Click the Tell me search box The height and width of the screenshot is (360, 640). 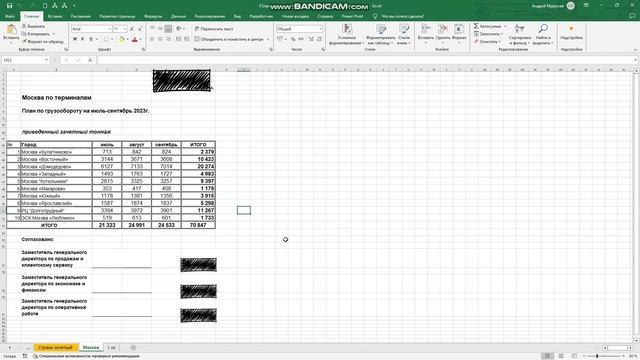[398, 16]
